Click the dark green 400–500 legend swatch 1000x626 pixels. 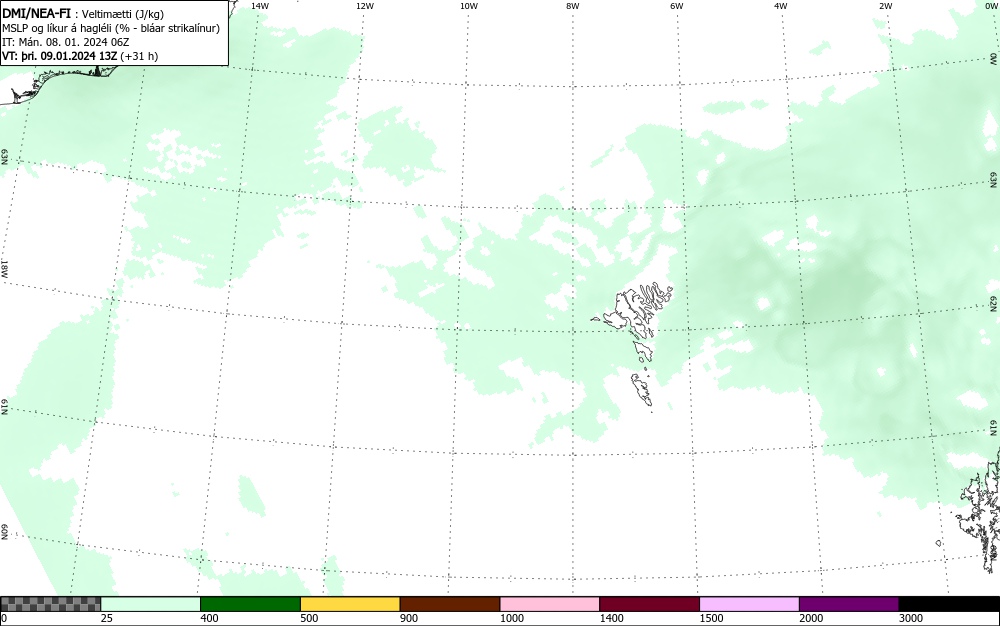pyautogui.click(x=250, y=604)
